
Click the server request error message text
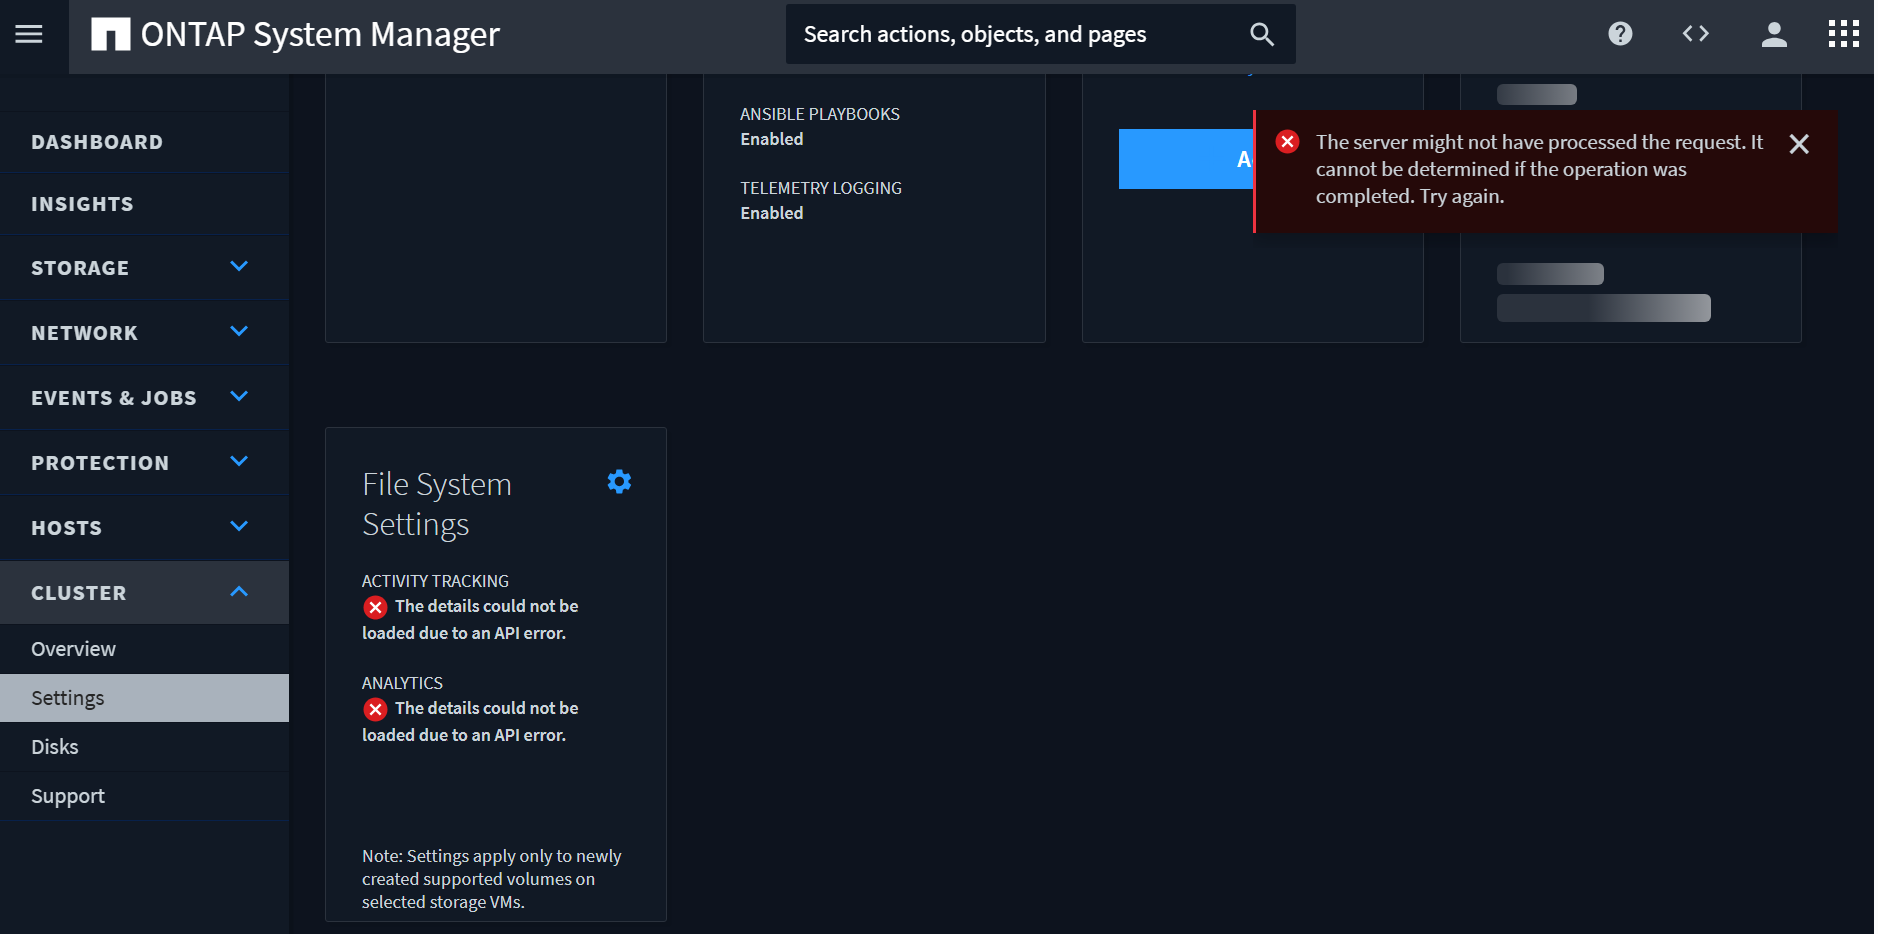coord(1539,169)
